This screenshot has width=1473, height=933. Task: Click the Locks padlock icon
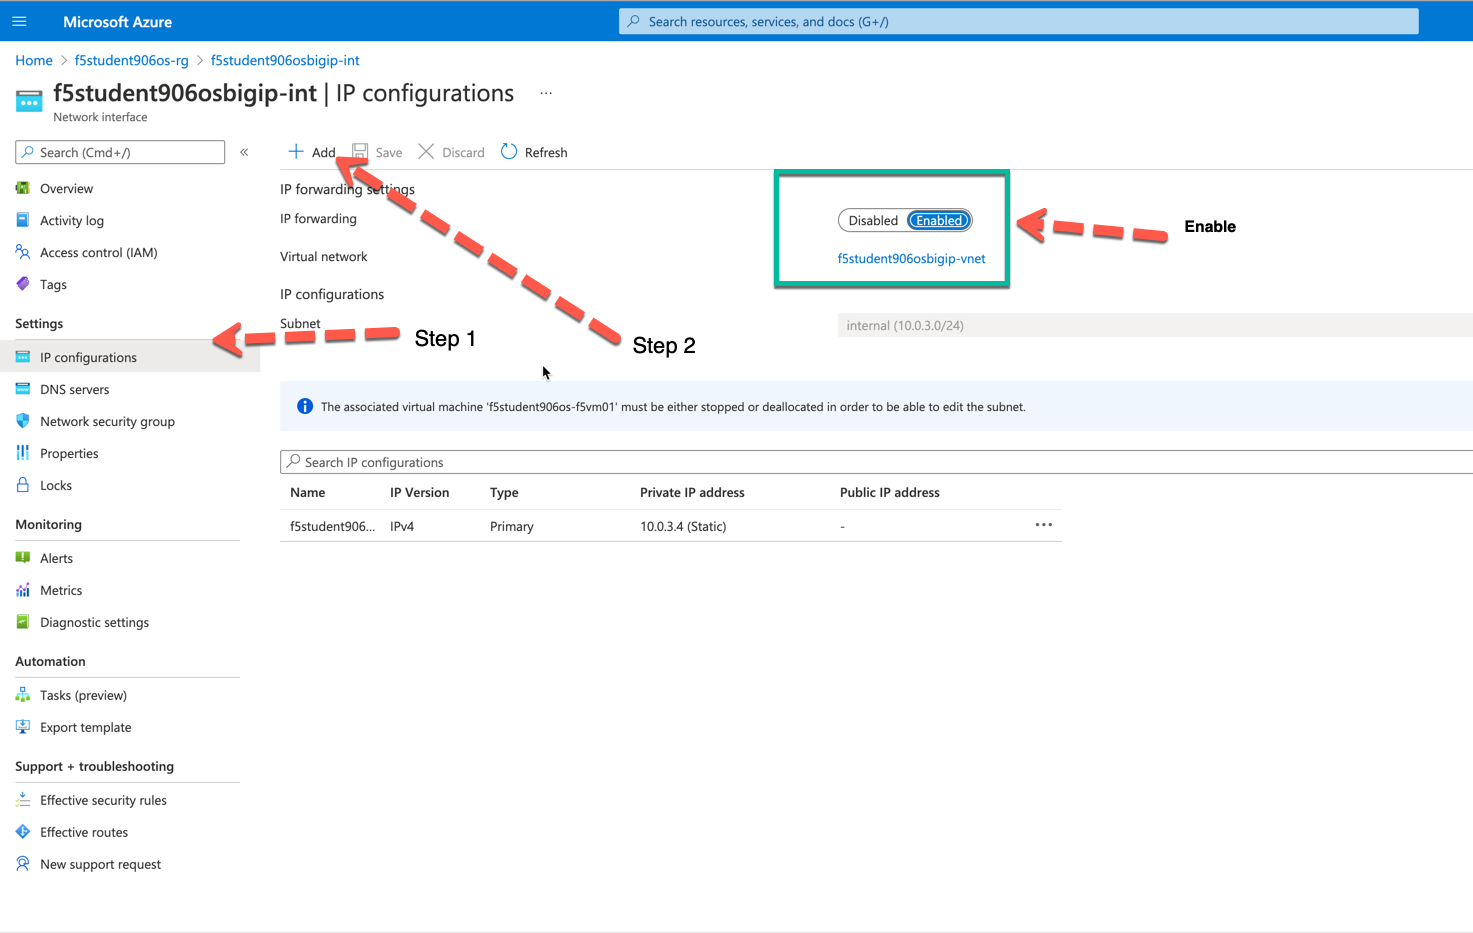[23, 485]
